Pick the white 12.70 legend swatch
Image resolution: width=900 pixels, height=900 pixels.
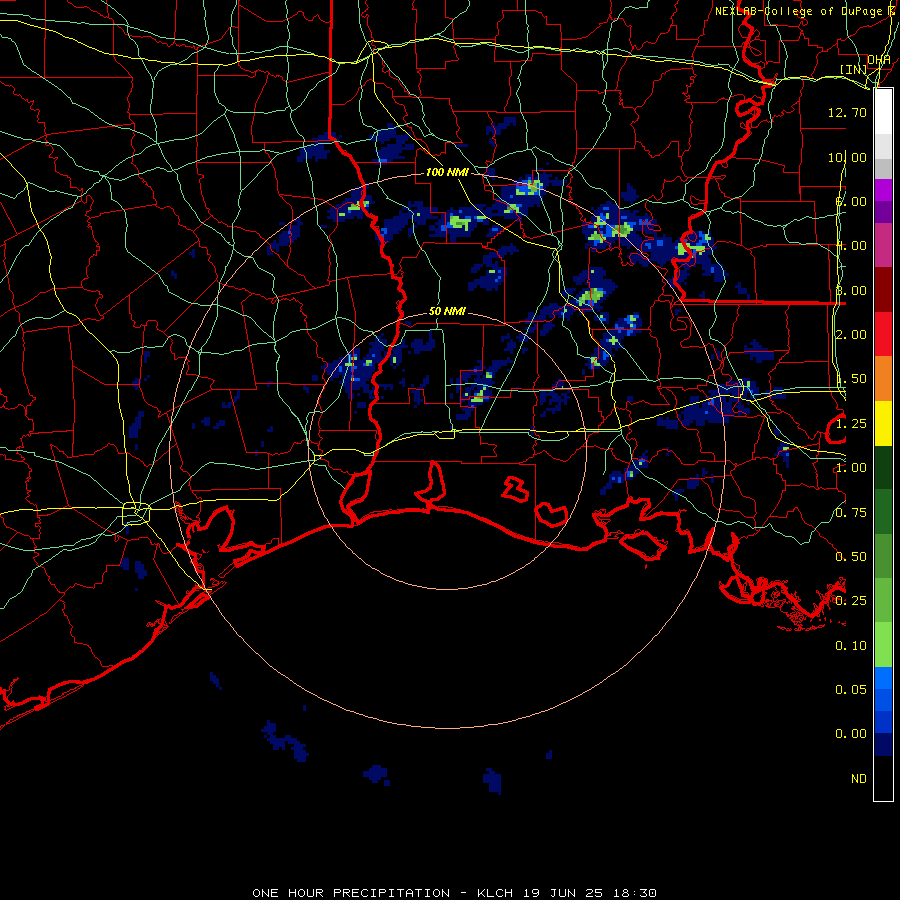coord(883,112)
